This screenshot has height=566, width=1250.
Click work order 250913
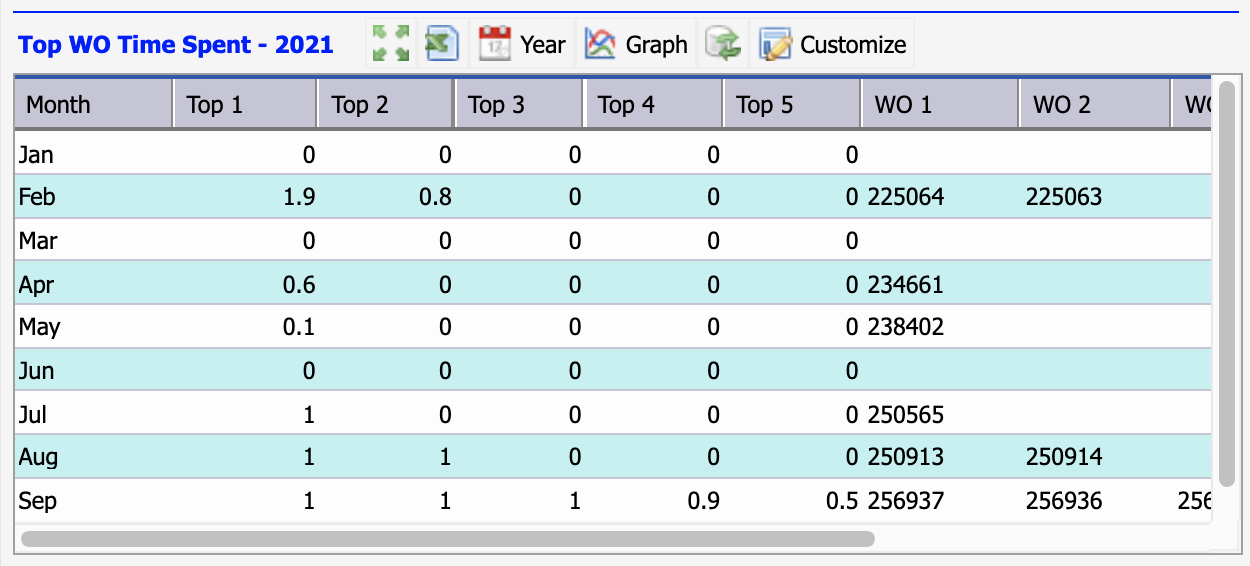click(907, 457)
